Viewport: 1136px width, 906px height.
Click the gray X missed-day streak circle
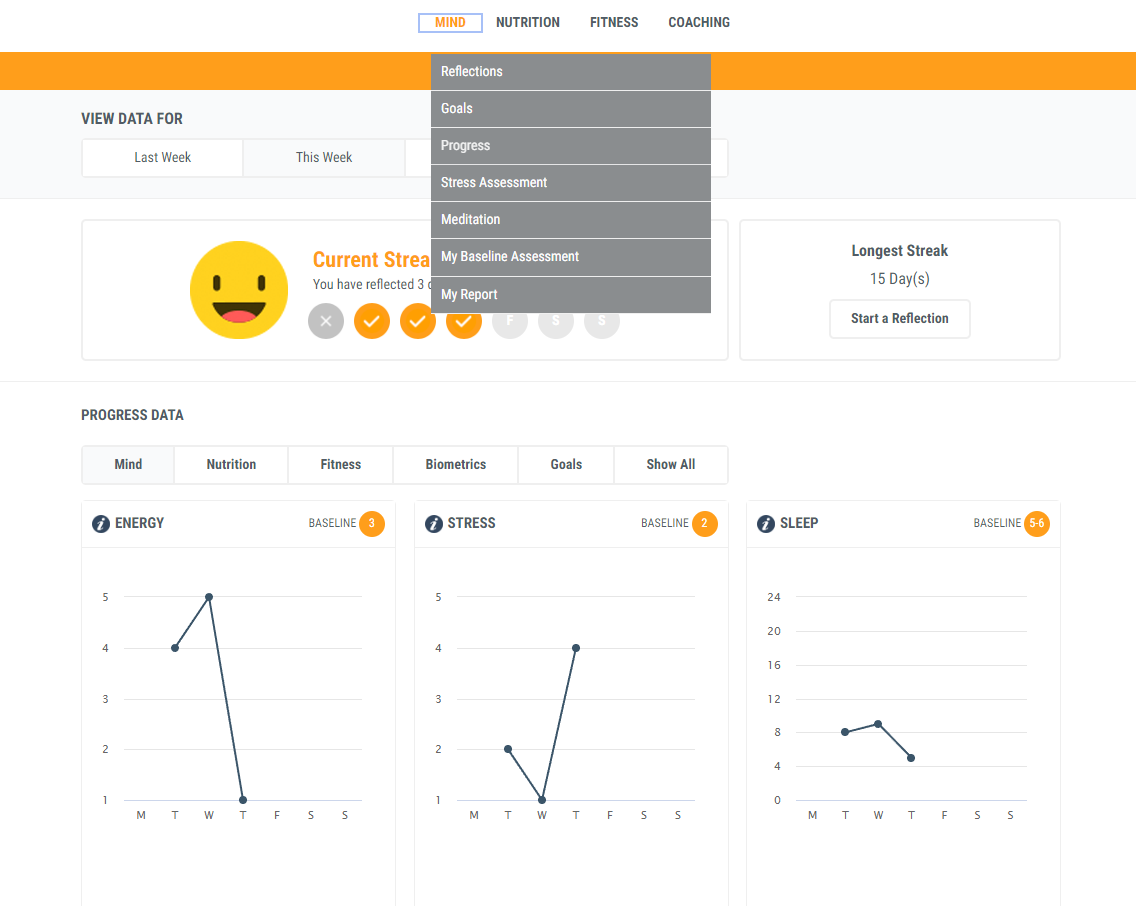click(x=326, y=321)
